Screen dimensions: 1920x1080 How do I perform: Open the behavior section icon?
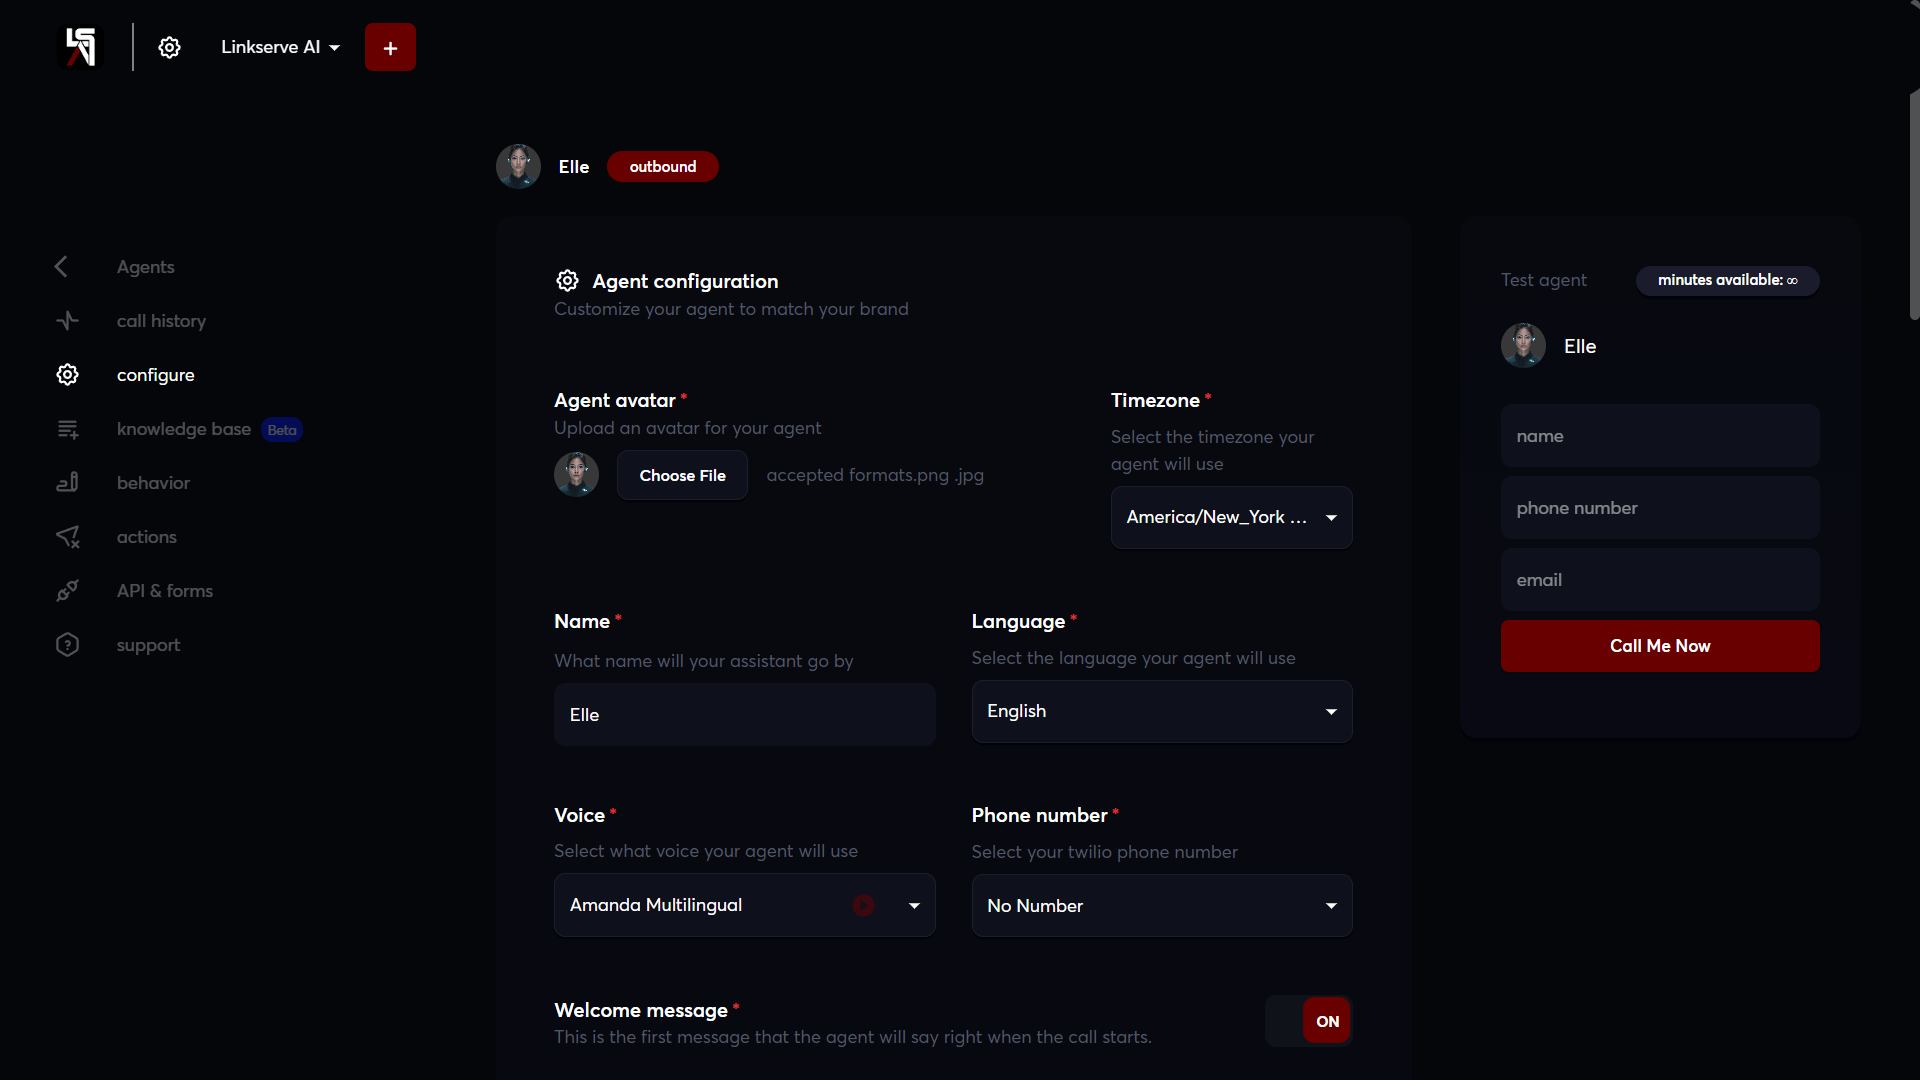pos(67,482)
